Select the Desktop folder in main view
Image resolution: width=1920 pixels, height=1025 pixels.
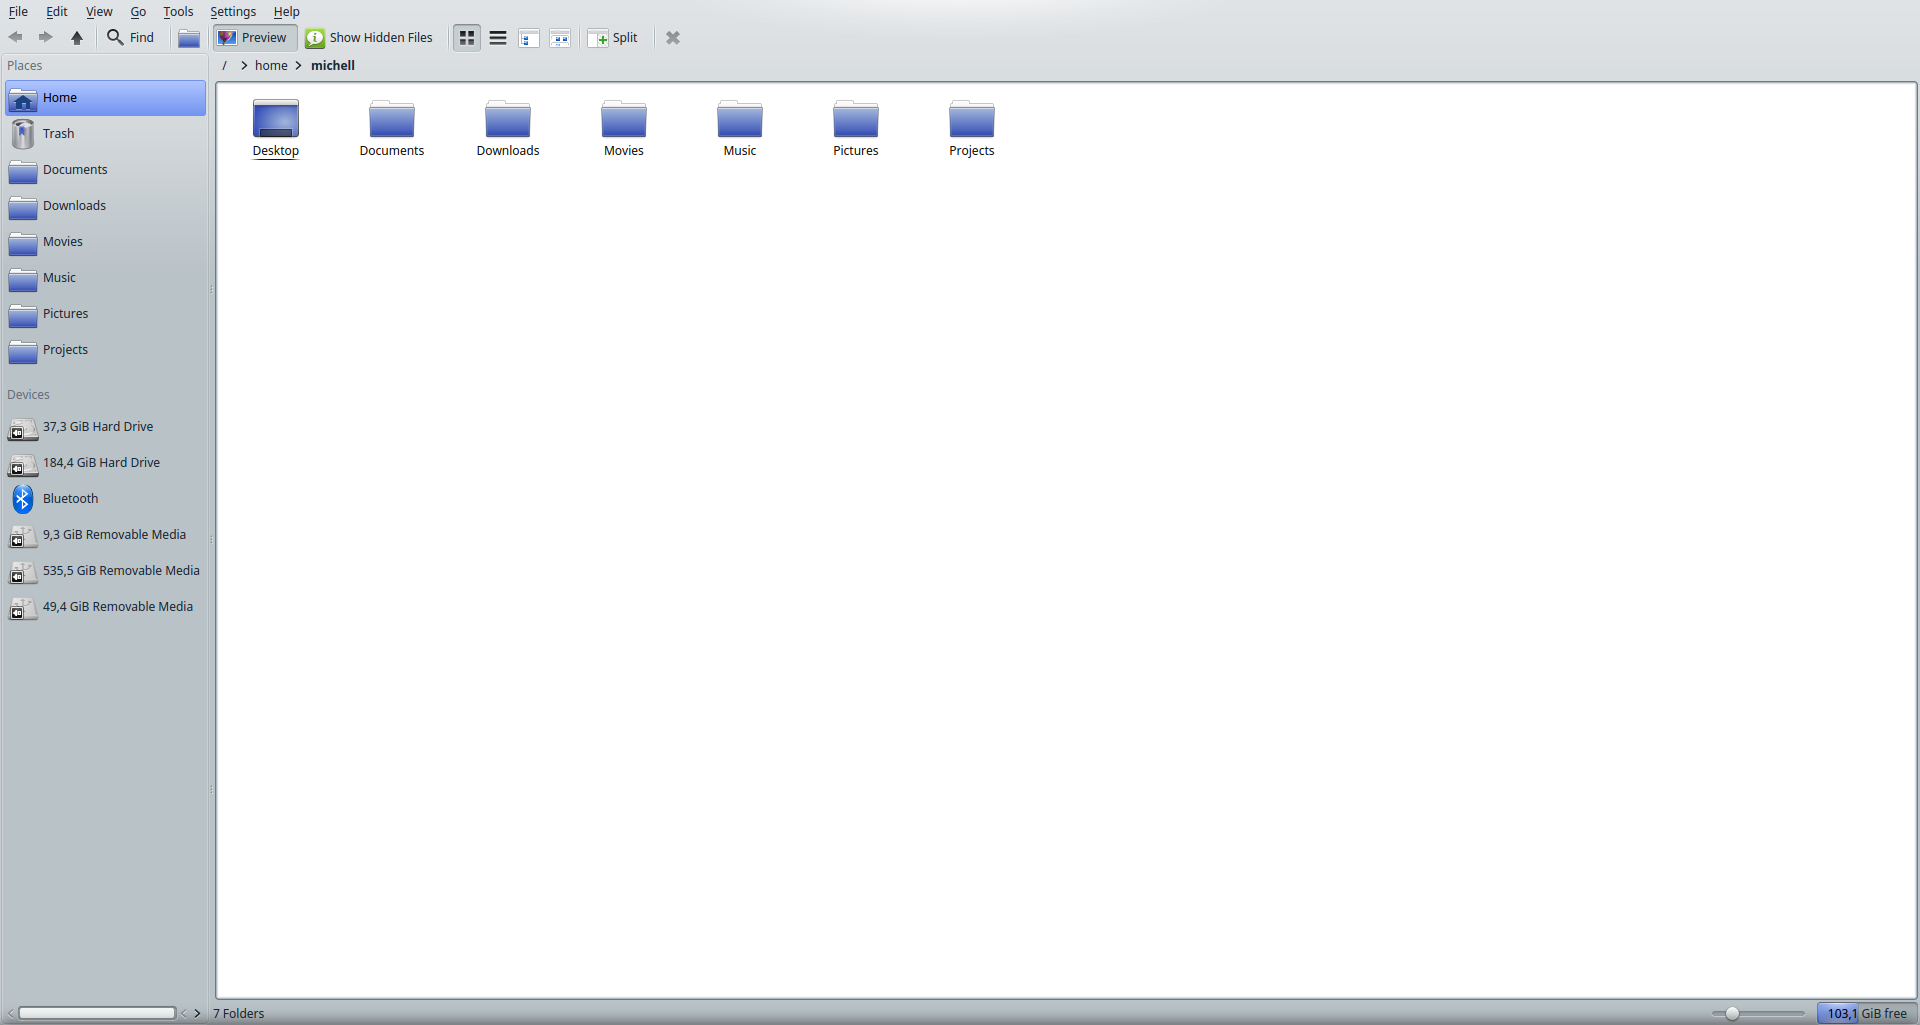click(x=276, y=129)
